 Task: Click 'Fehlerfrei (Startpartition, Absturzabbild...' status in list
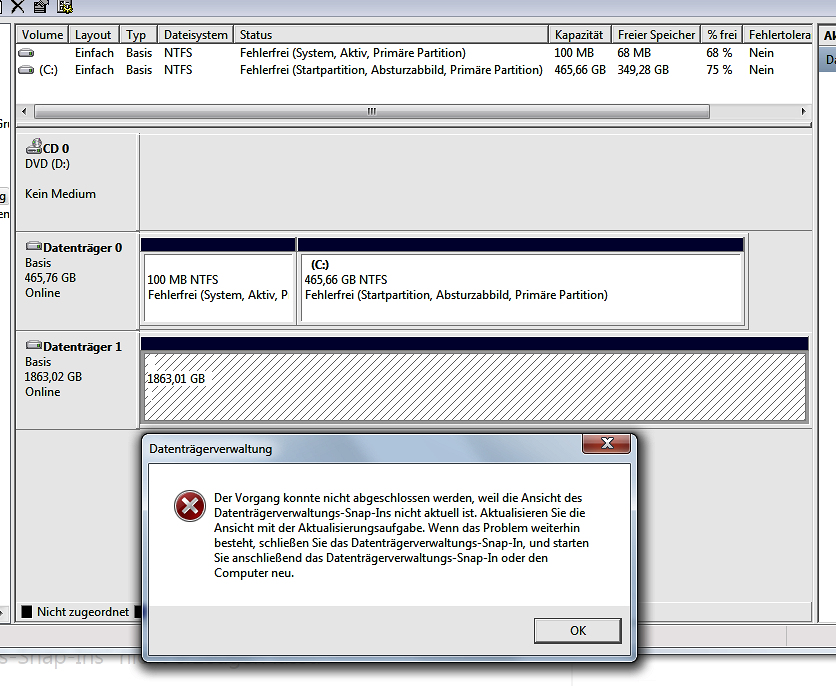point(391,70)
